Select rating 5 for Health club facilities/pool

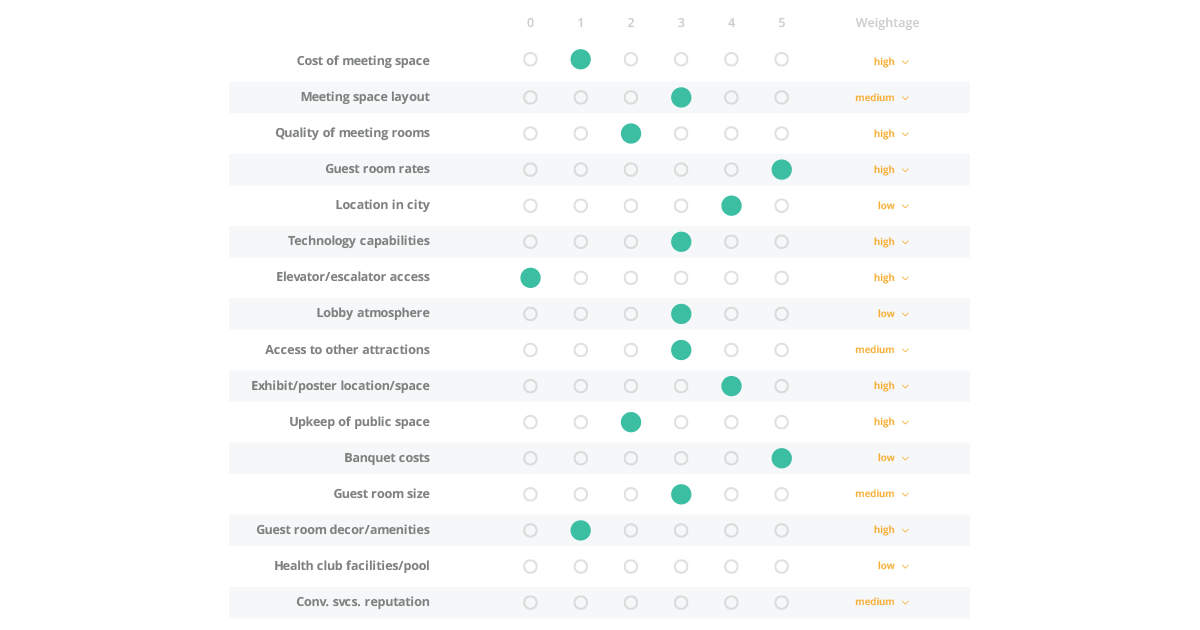pyautogui.click(x=781, y=565)
